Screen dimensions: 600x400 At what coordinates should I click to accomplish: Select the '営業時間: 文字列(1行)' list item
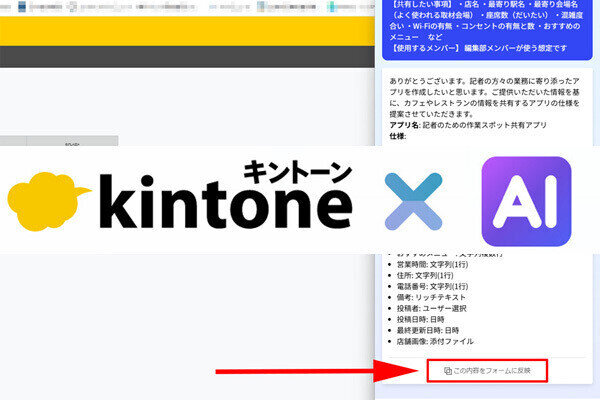[x=432, y=264]
